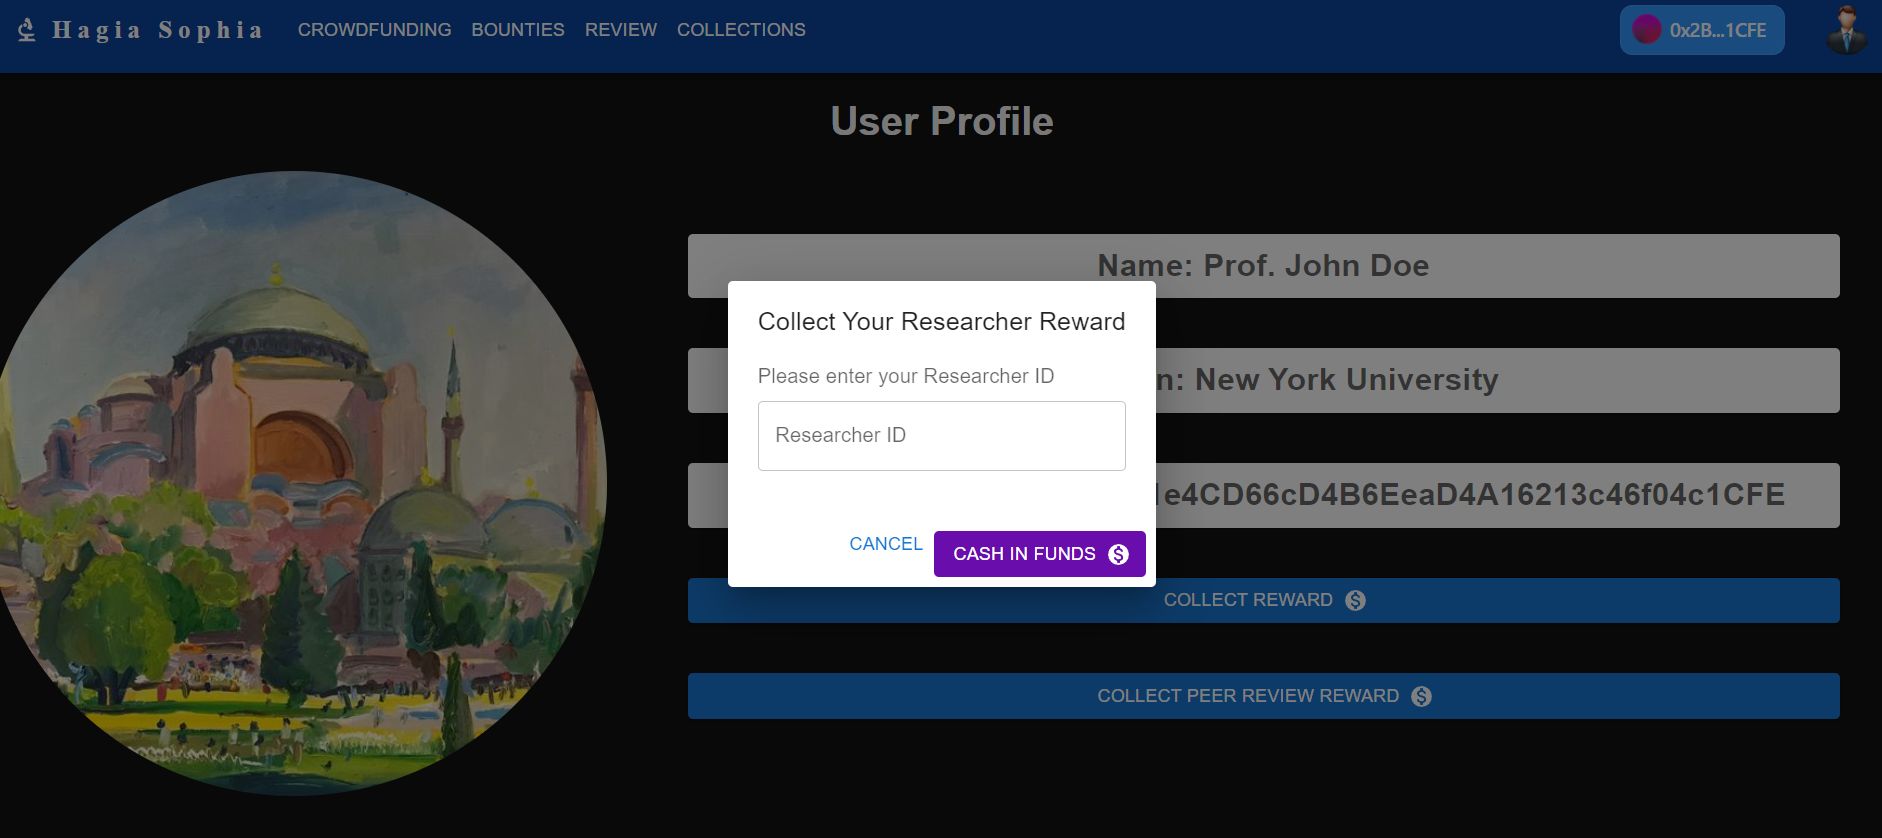
Task: Cancel the researcher reward dialog
Action: [x=886, y=544]
